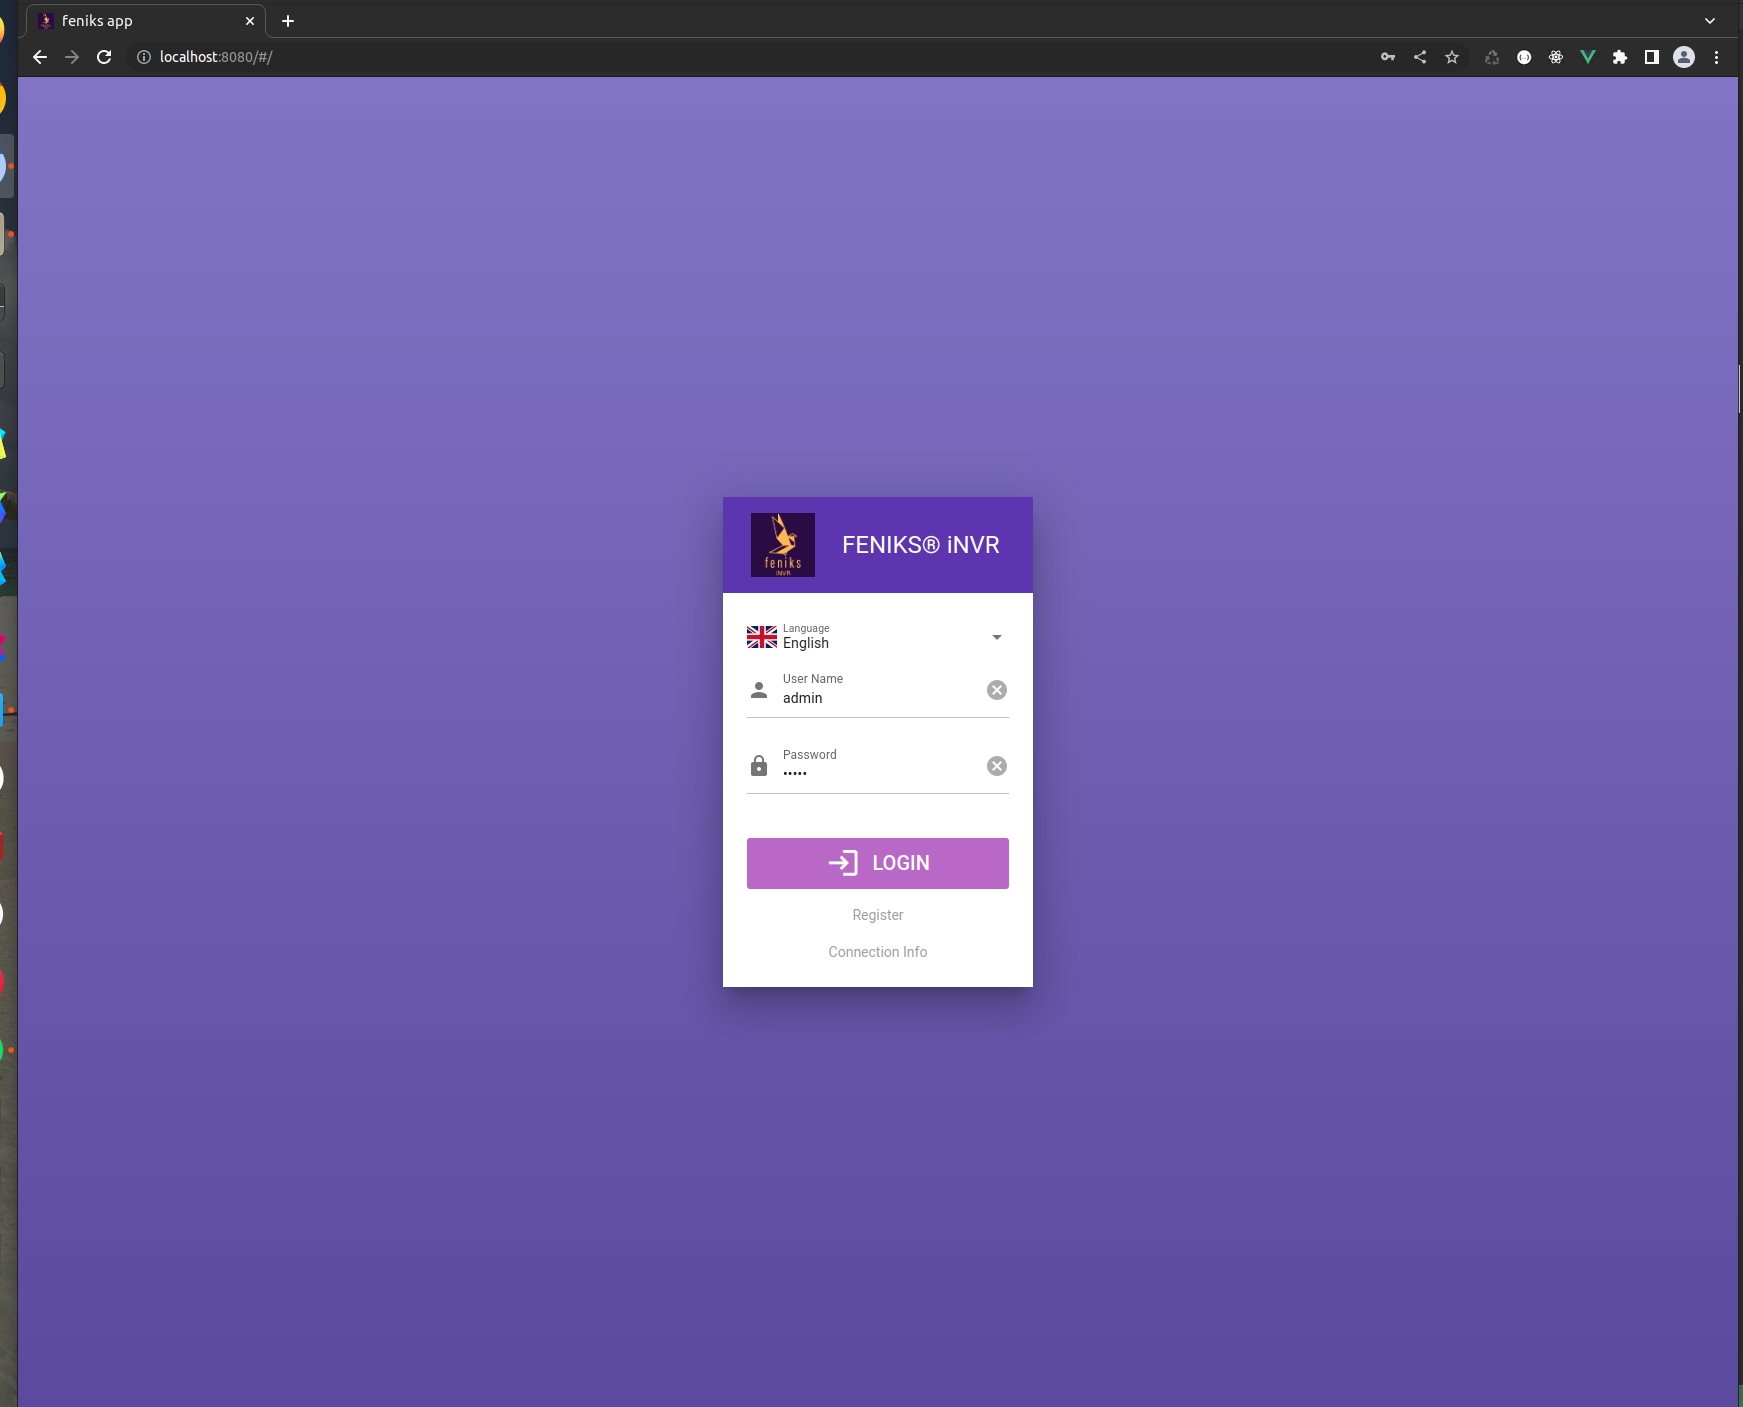
Task: Open the Connection Info link
Action: click(877, 952)
